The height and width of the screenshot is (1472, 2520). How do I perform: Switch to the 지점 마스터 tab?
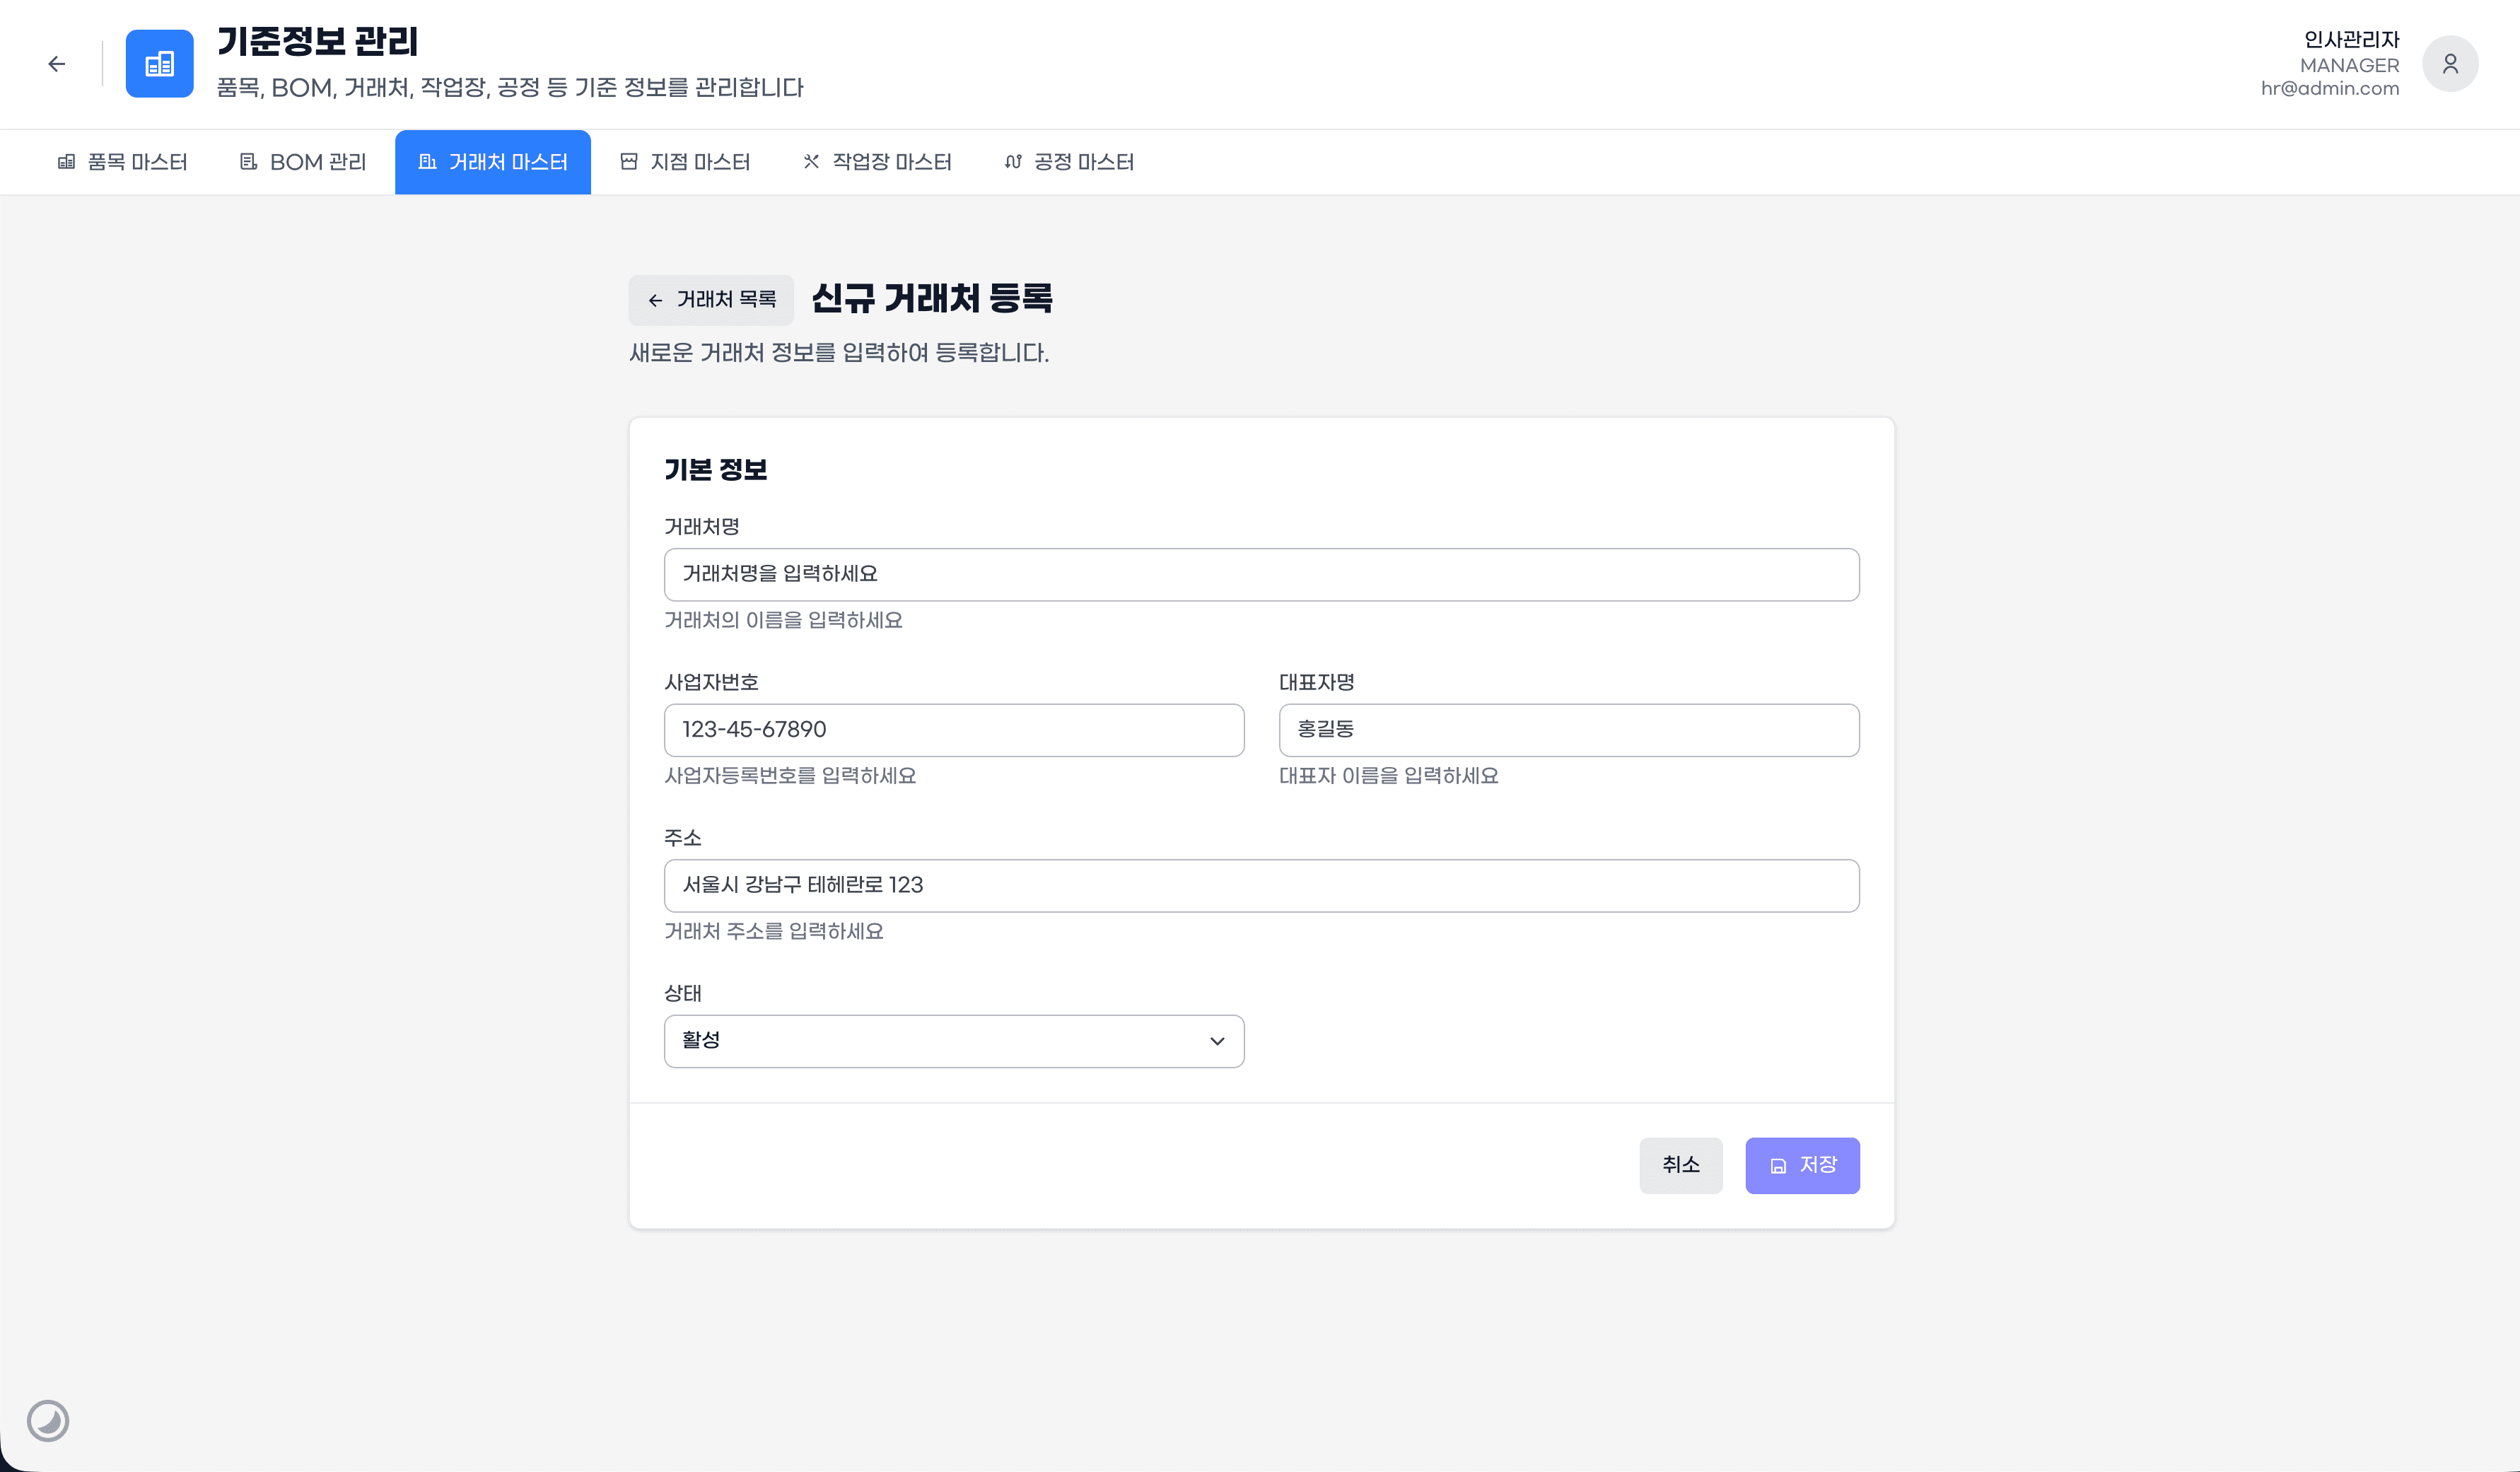[x=699, y=162]
